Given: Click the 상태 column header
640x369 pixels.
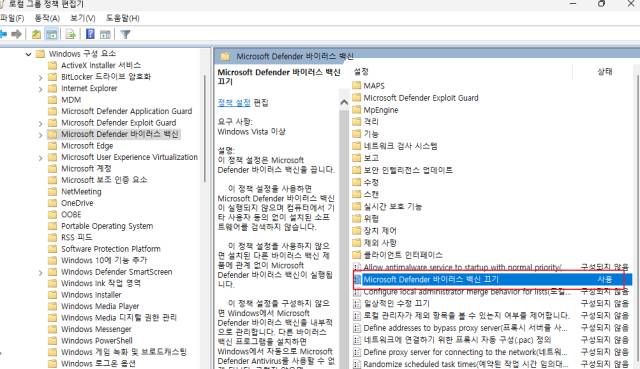Looking at the screenshot, I should point(604,71).
